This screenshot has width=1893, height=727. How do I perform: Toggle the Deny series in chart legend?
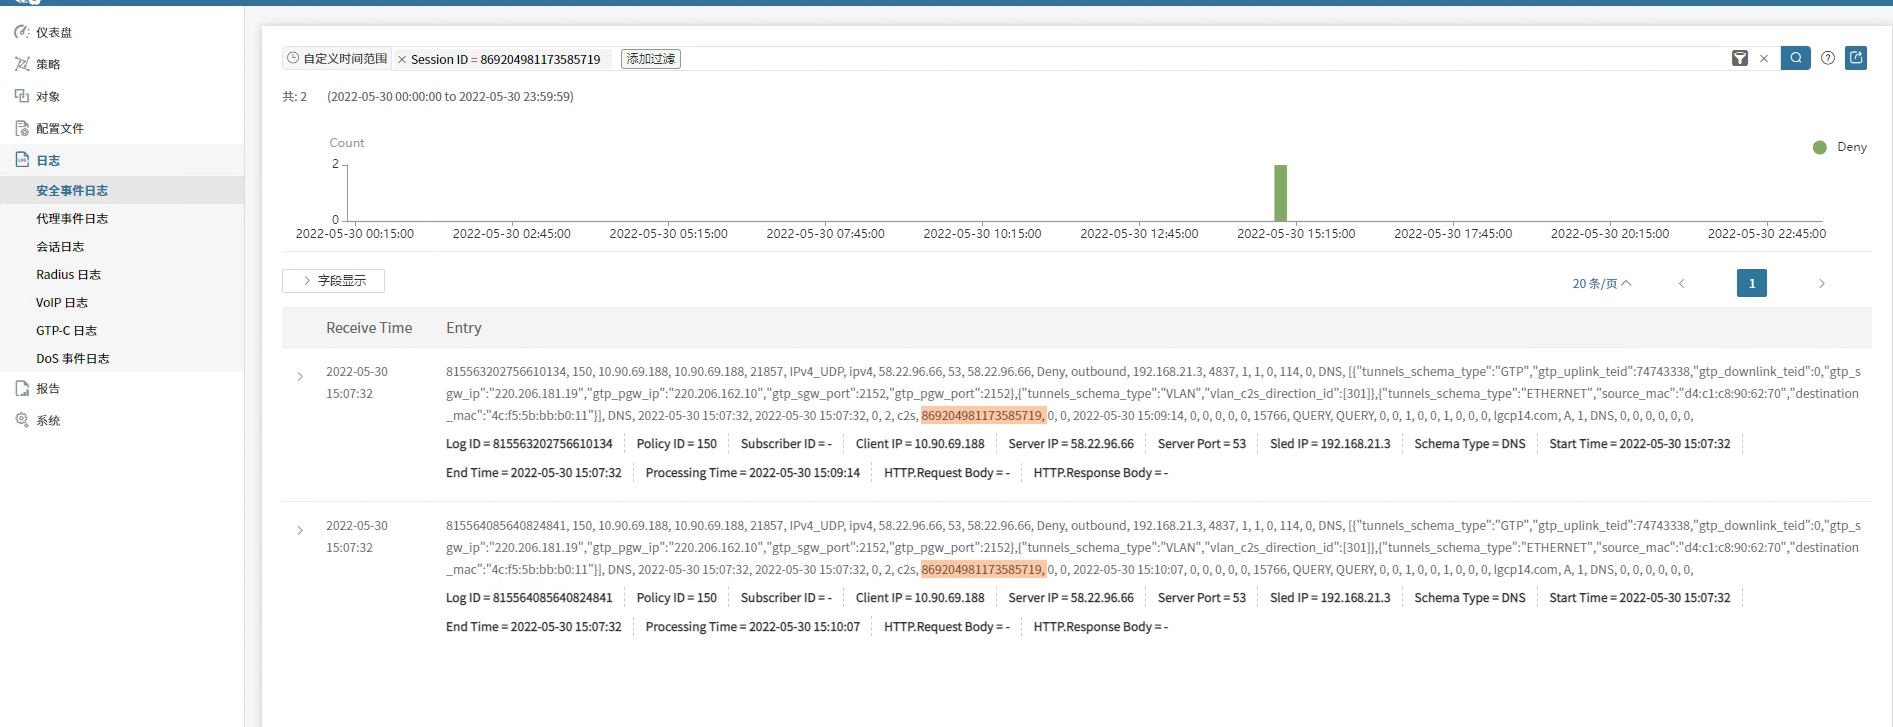[x=1839, y=147]
